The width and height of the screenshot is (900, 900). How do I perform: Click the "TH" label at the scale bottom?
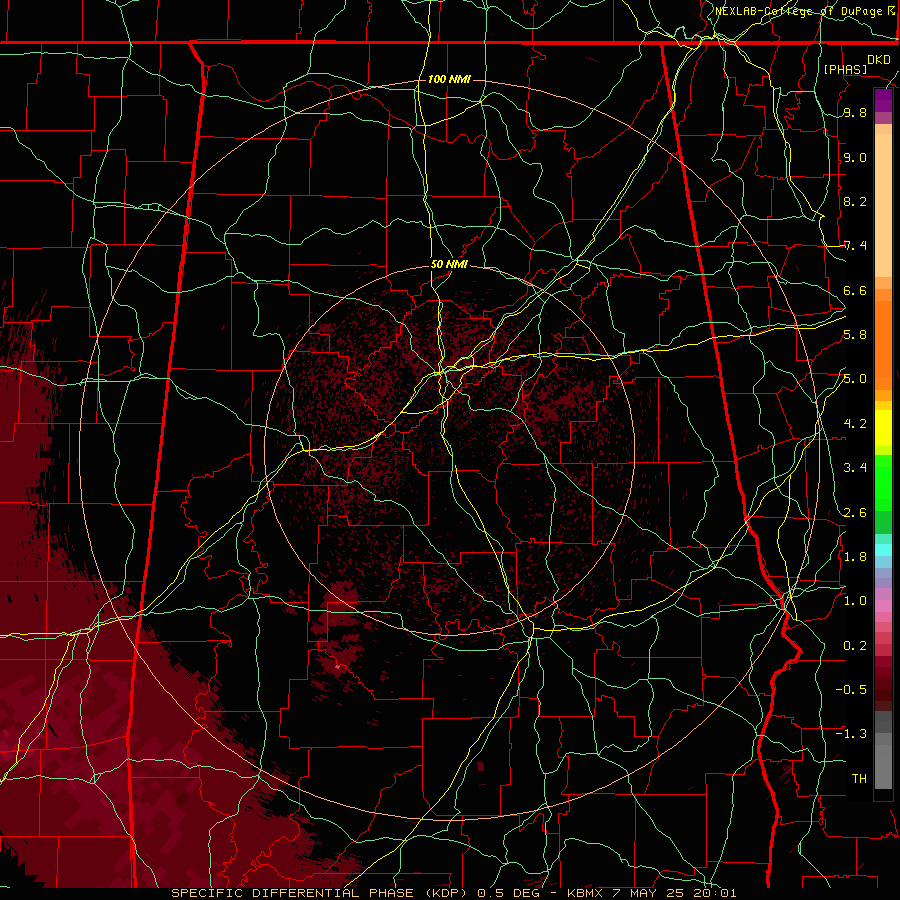tap(859, 778)
